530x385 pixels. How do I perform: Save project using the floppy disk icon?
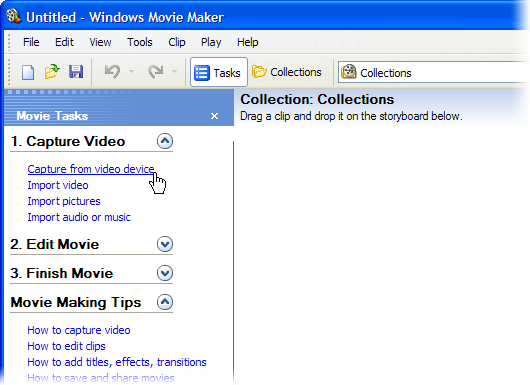pos(76,72)
